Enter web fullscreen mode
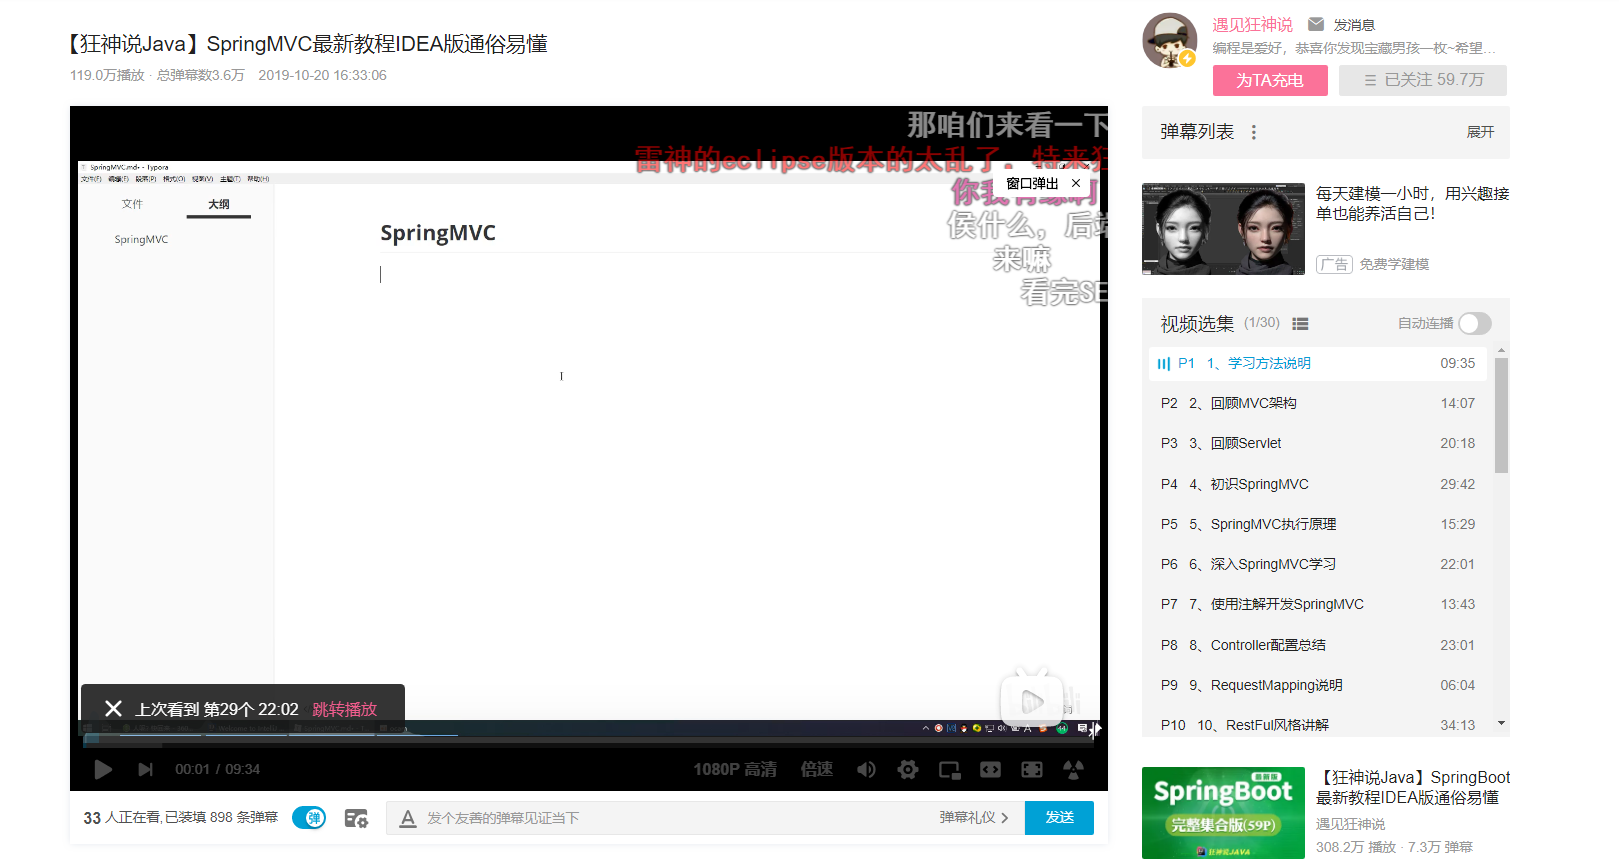Viewport: 1619px width, 859px height. click(1032, 769)
